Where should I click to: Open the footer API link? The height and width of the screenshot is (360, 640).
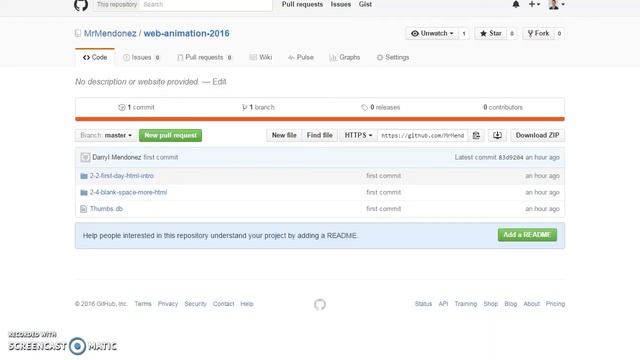pos(443,304)
